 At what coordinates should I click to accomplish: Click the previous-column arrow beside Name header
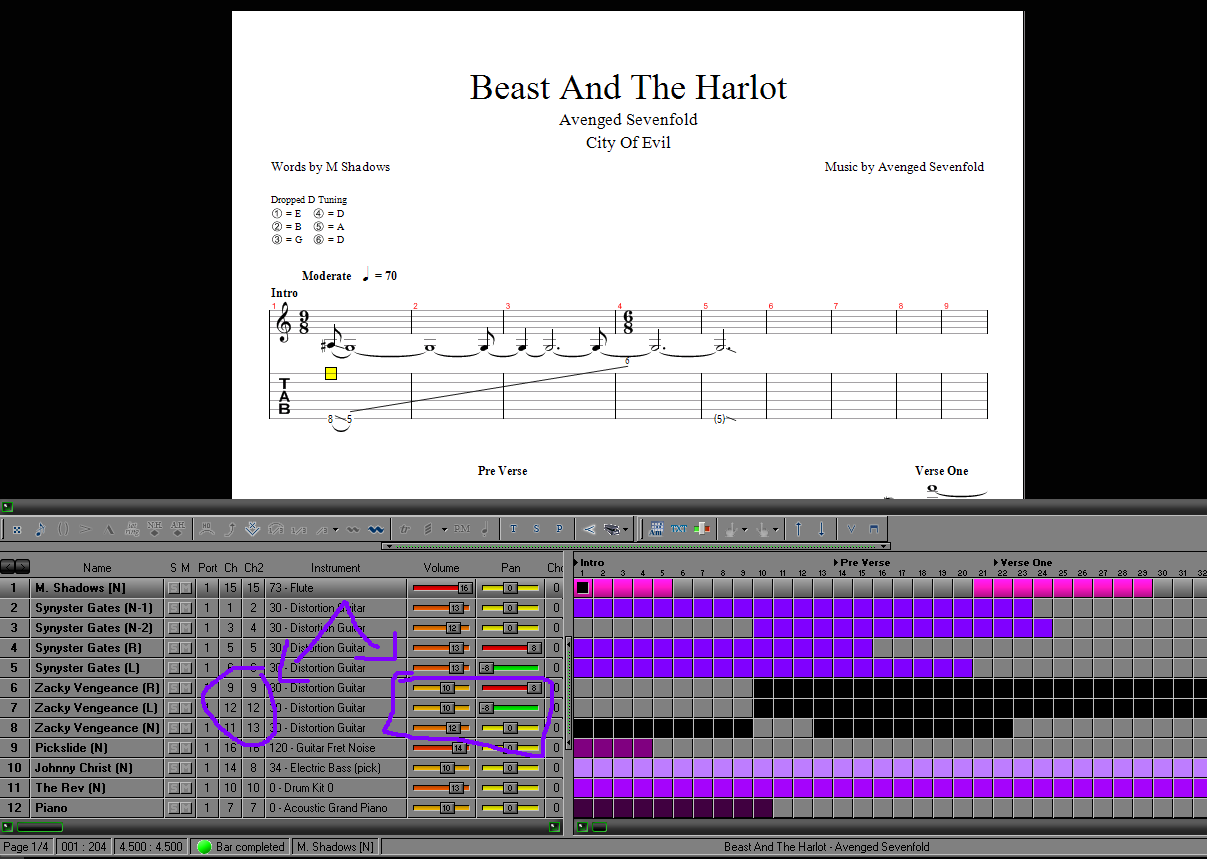tap(8, 567)
